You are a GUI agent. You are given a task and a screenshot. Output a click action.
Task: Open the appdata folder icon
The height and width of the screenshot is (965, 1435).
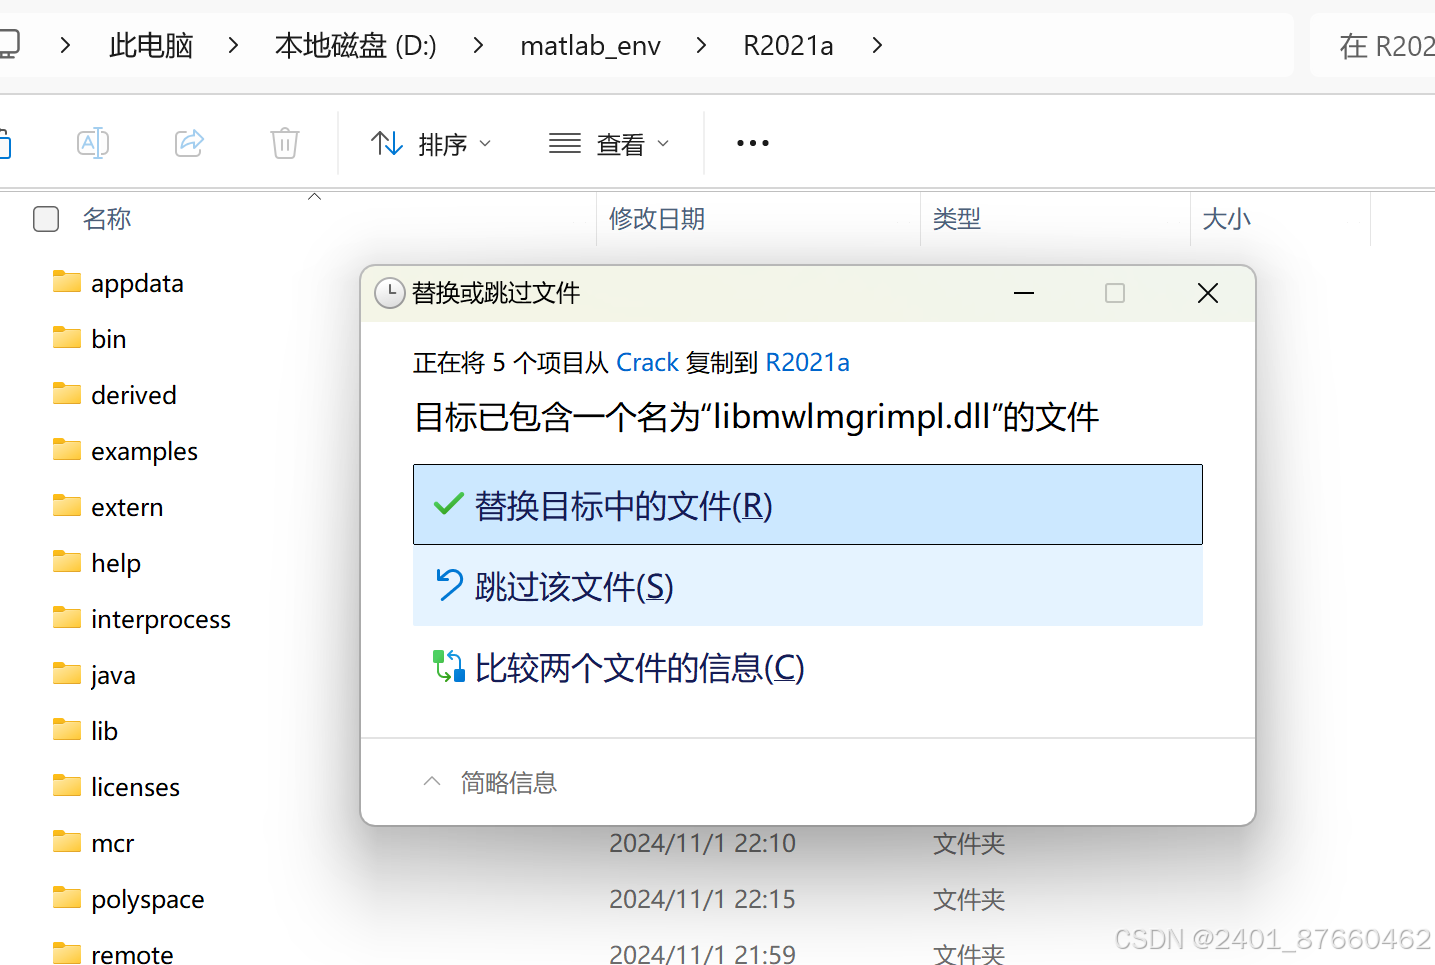tap(66, 282)
